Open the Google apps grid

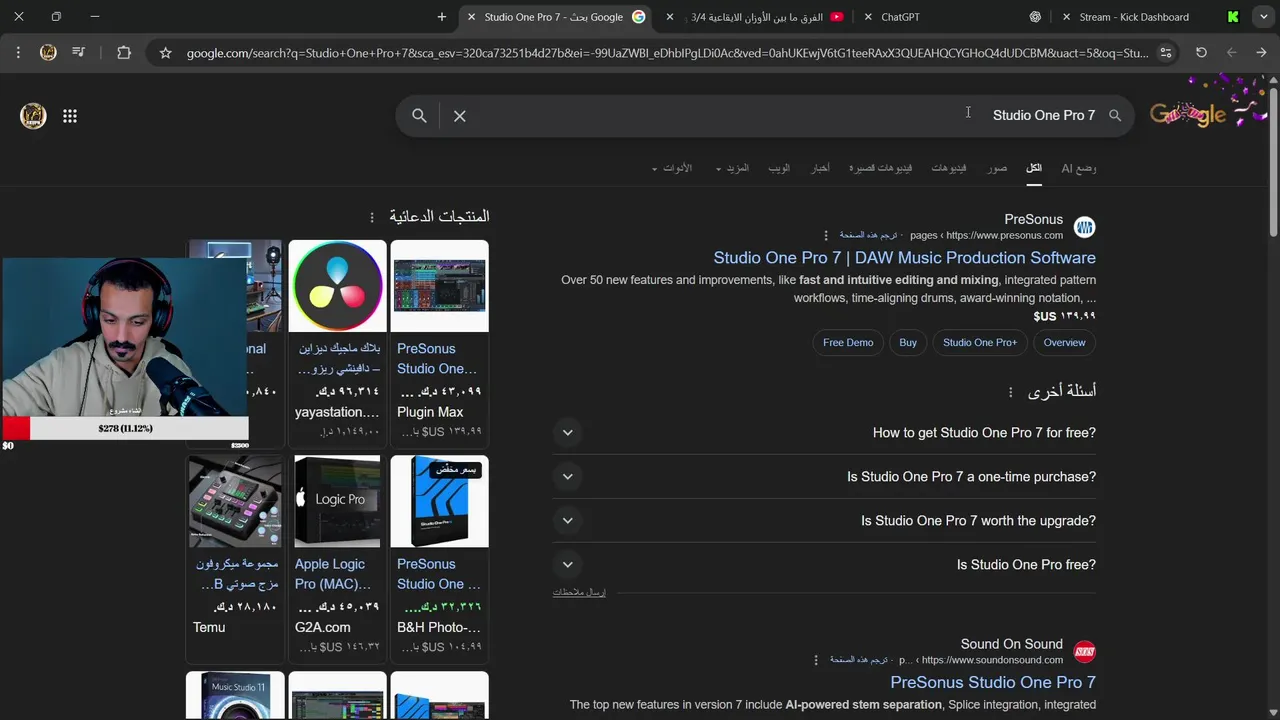[x=70, y=116]
